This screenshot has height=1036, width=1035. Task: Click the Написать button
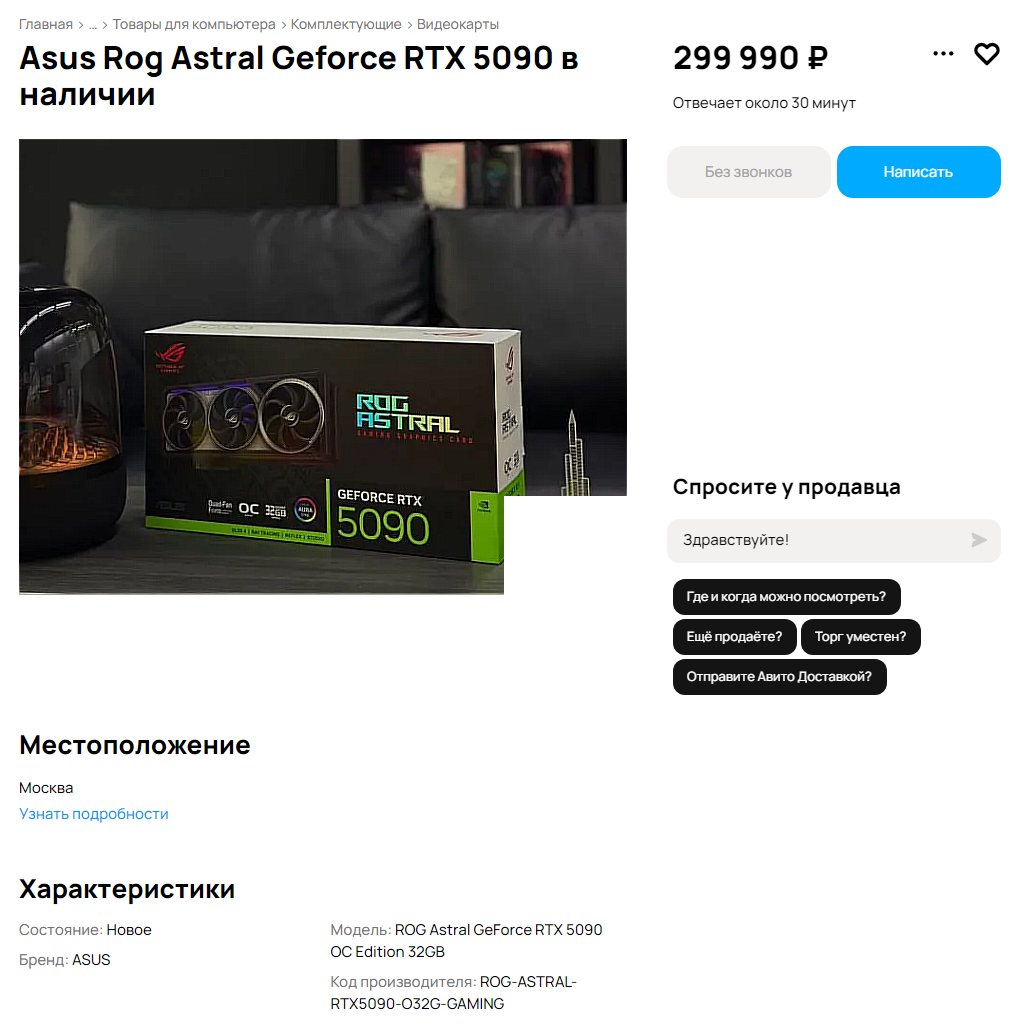[x=918, y=172]
